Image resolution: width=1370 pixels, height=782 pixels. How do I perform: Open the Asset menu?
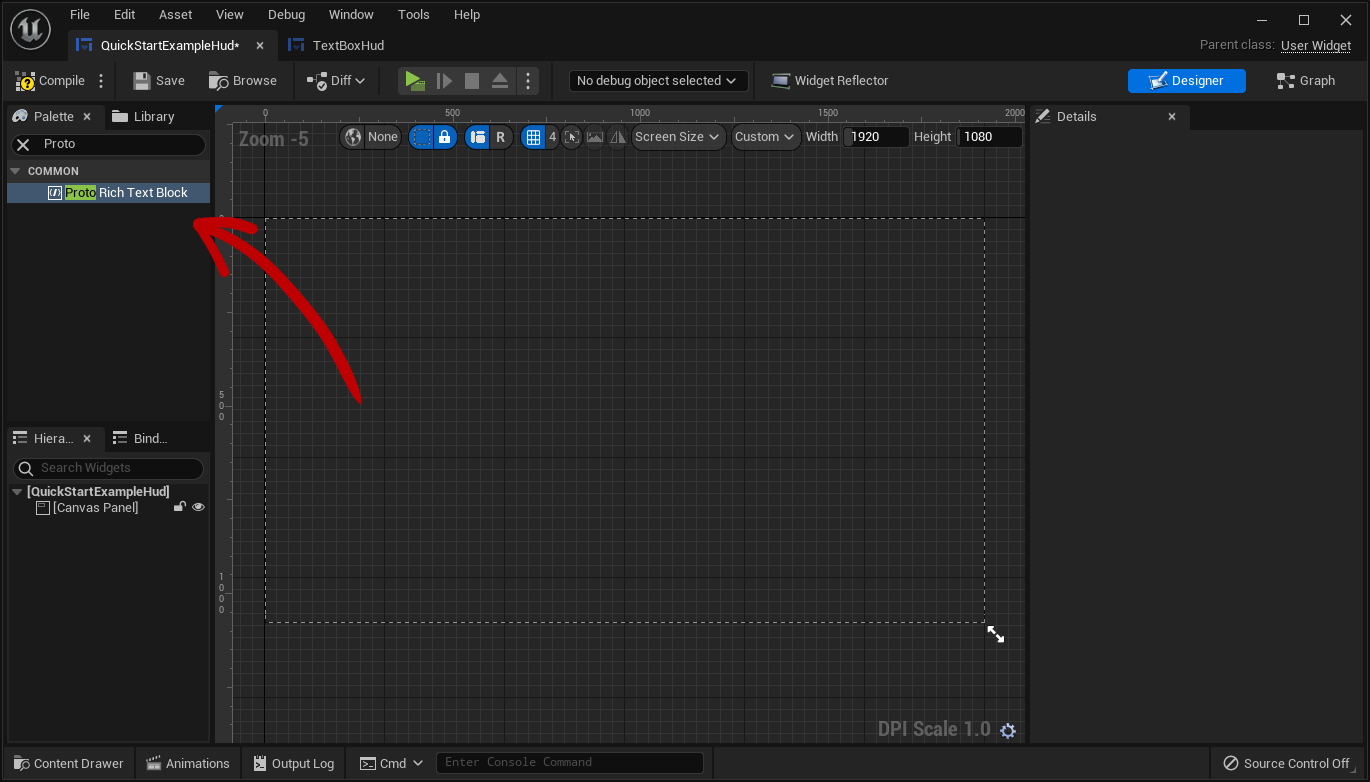tap(176, 15)
